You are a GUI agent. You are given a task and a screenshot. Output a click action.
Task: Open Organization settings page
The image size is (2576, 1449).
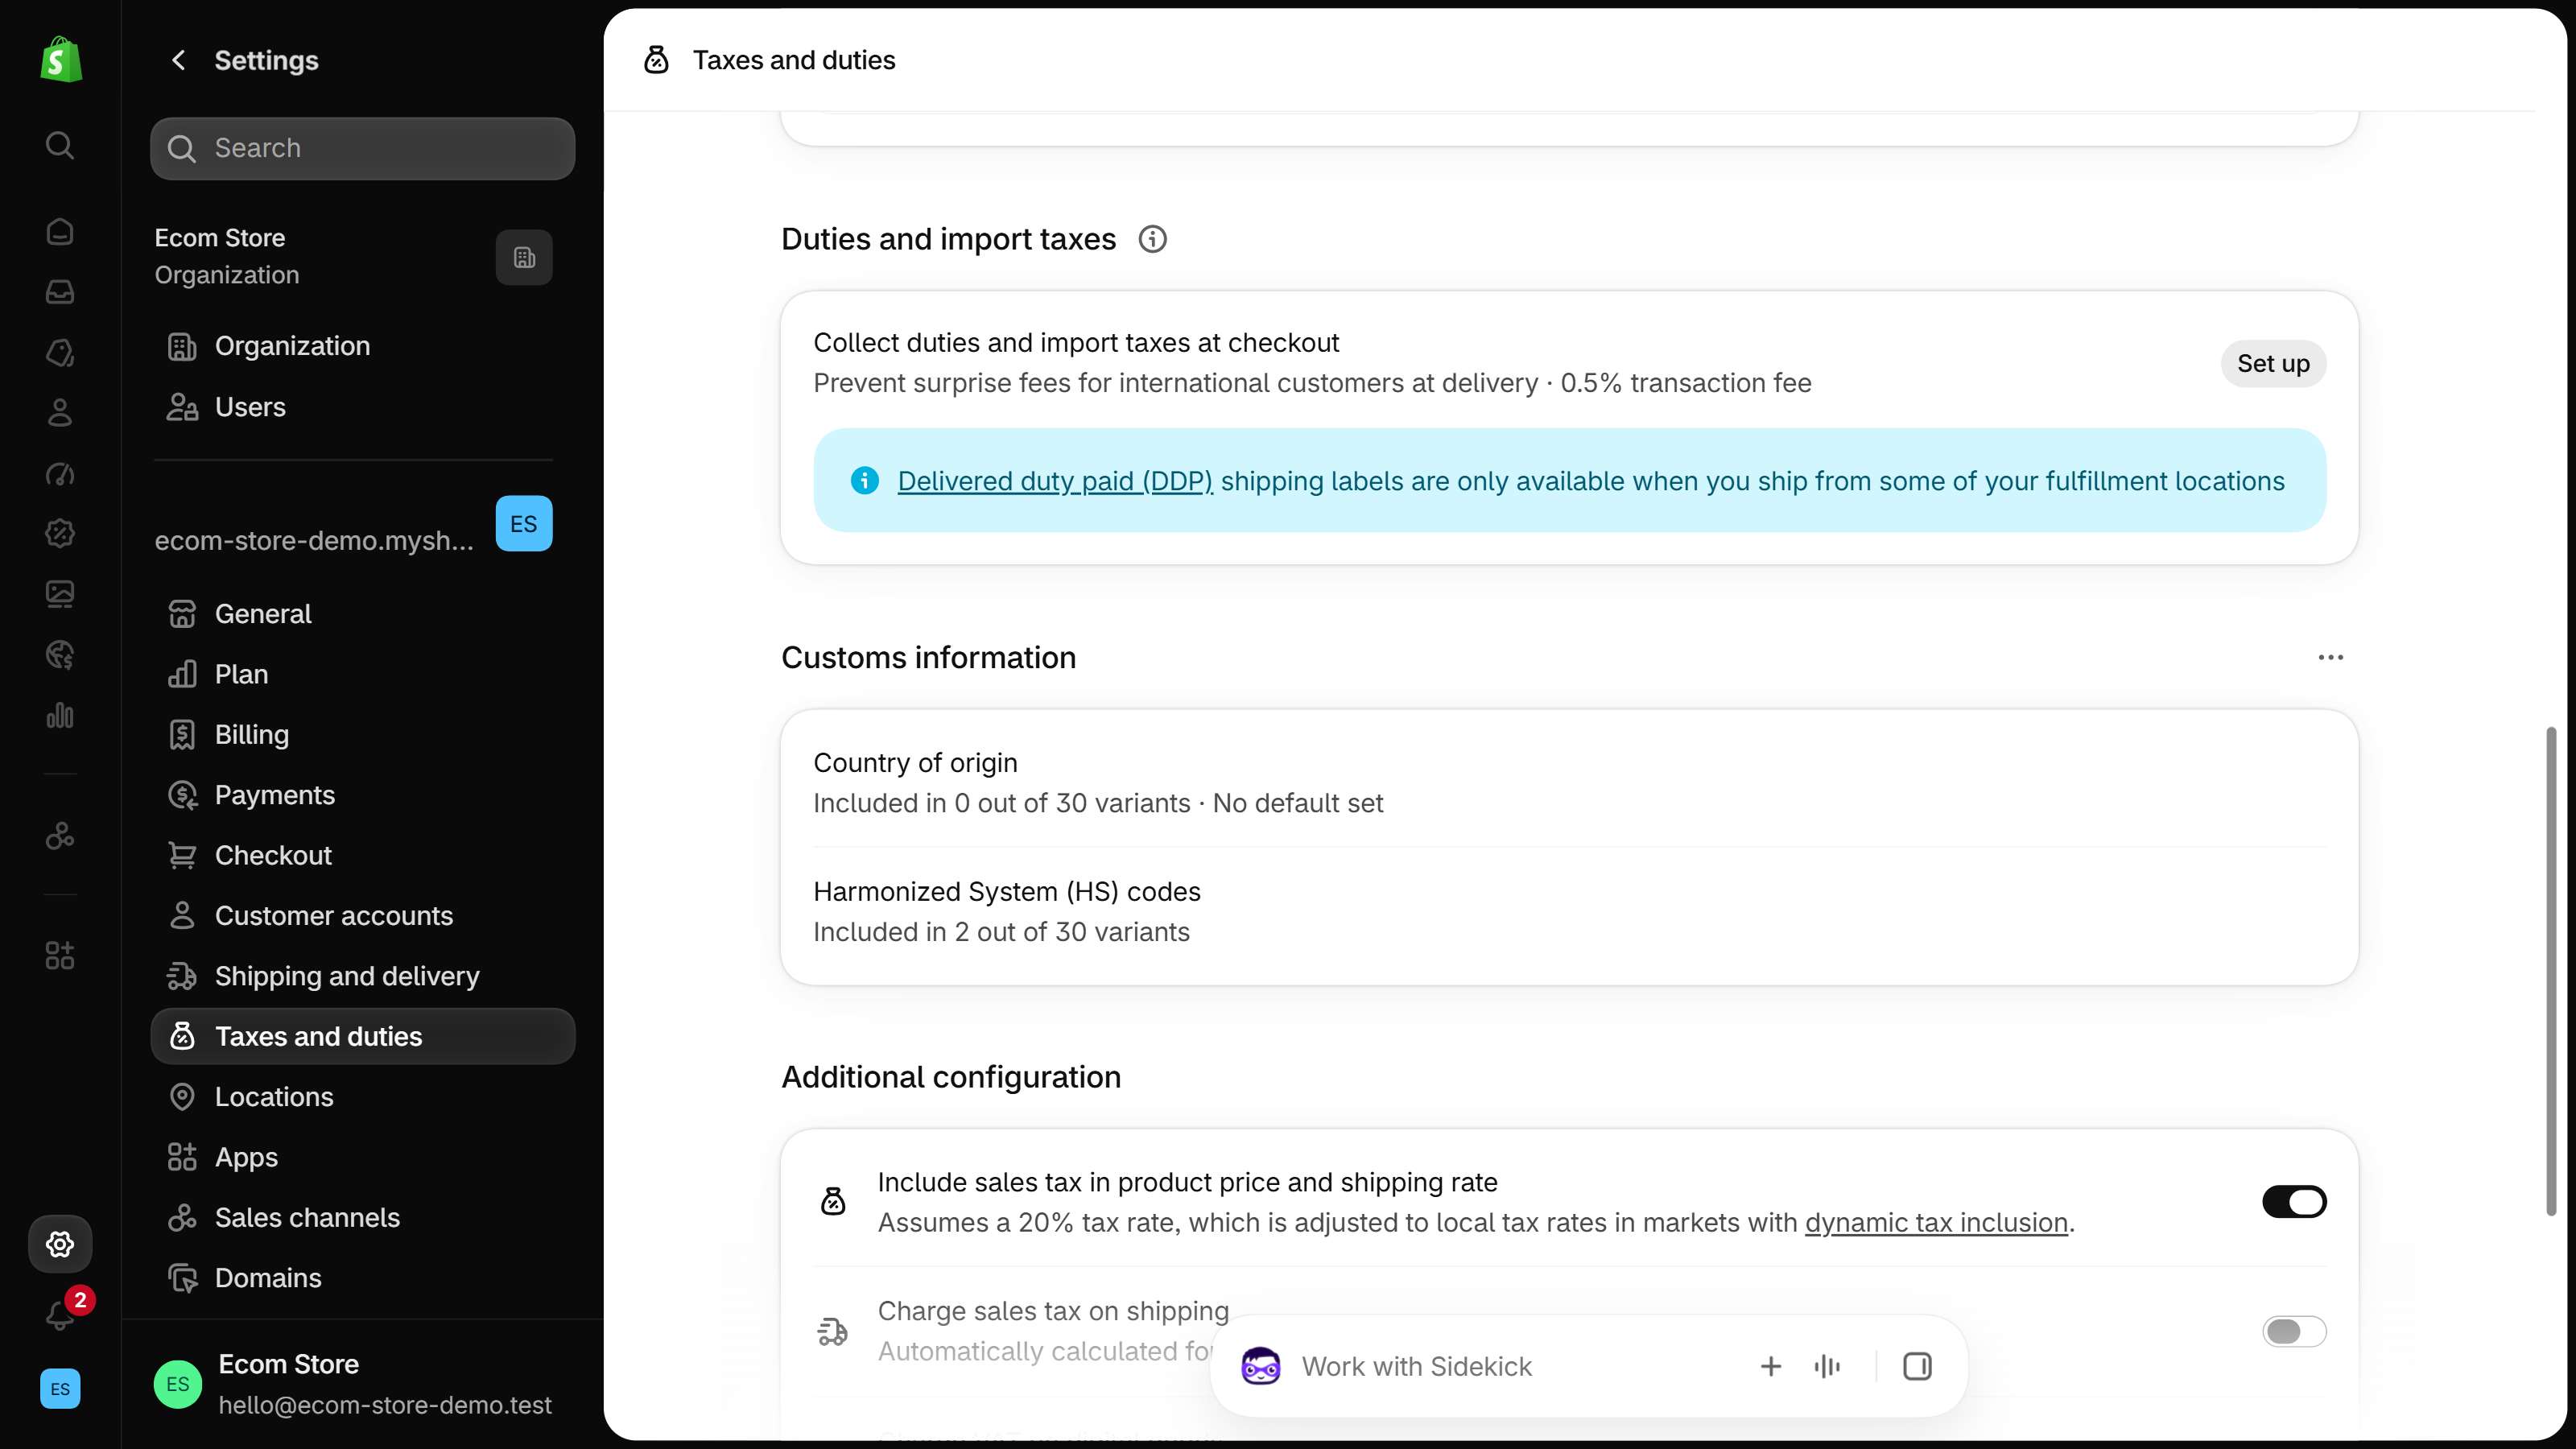point(362,346)
